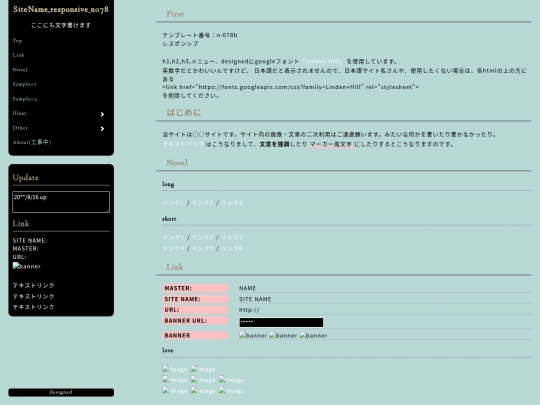The width and height of the screenshot is (540, 405).
Task: Click the BANNER URL input field
Action: 281,322
